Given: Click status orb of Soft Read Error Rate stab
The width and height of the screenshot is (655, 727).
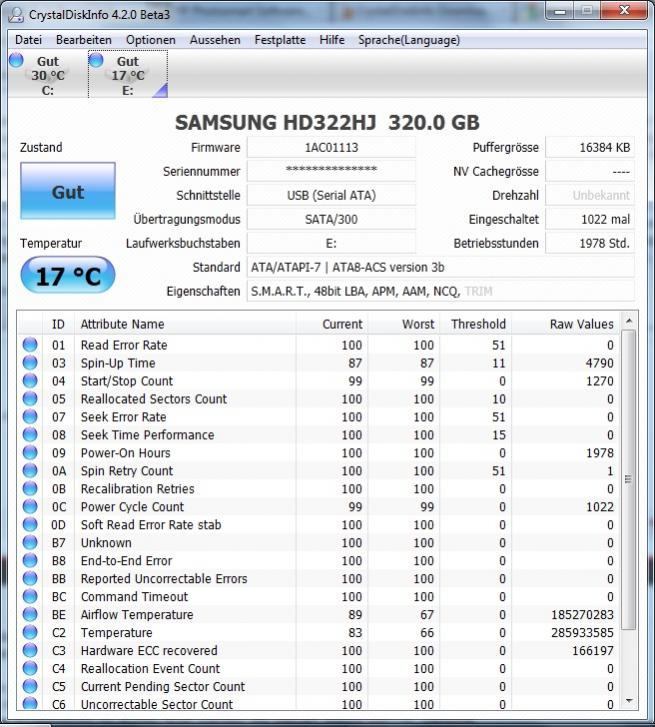Looking at the screenshot, I should pos(30,524).
